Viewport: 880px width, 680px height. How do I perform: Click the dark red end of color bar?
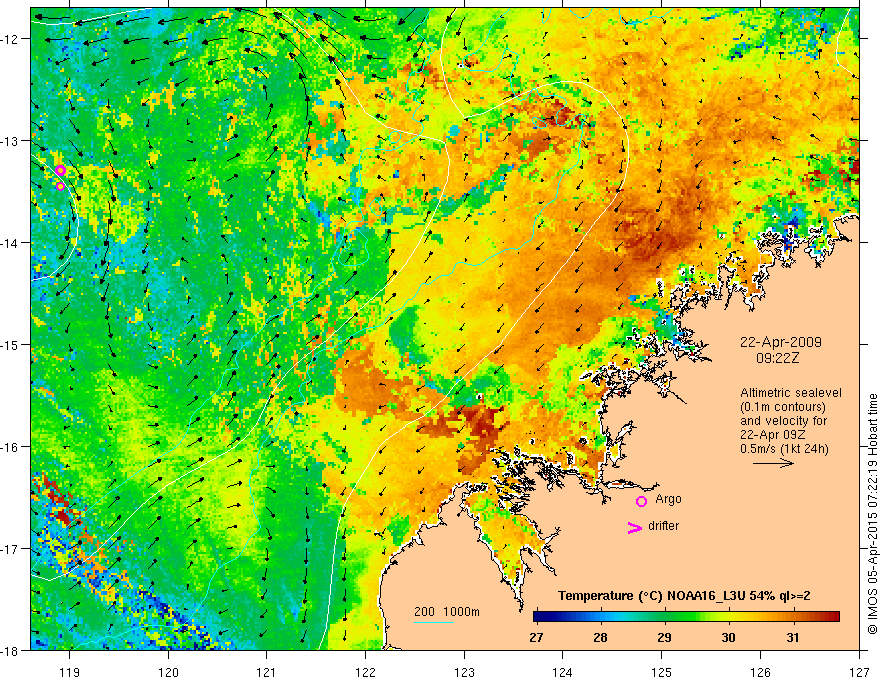(834, 617)
